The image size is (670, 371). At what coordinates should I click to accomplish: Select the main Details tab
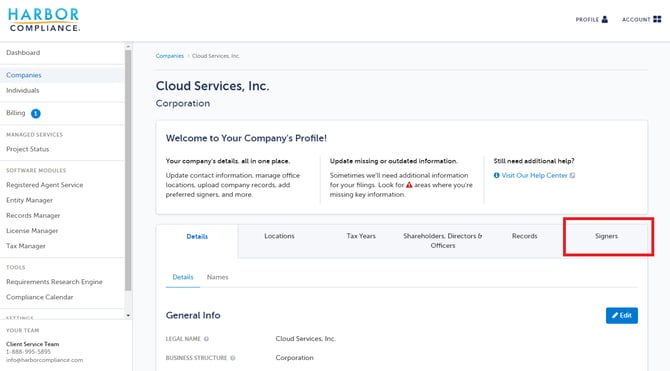[x=197, y=236]
